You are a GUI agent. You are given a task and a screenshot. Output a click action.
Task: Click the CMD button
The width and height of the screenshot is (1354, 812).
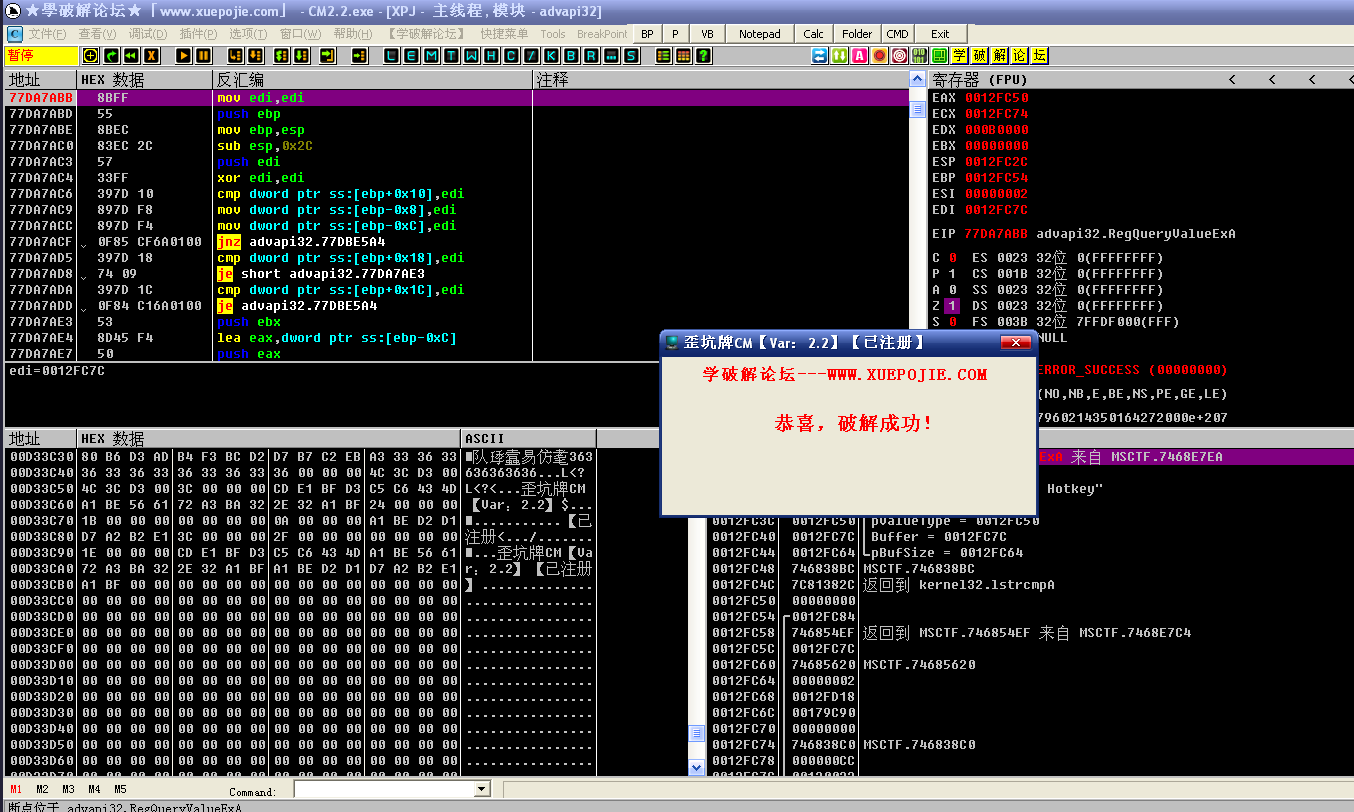[x=897, y=34]
